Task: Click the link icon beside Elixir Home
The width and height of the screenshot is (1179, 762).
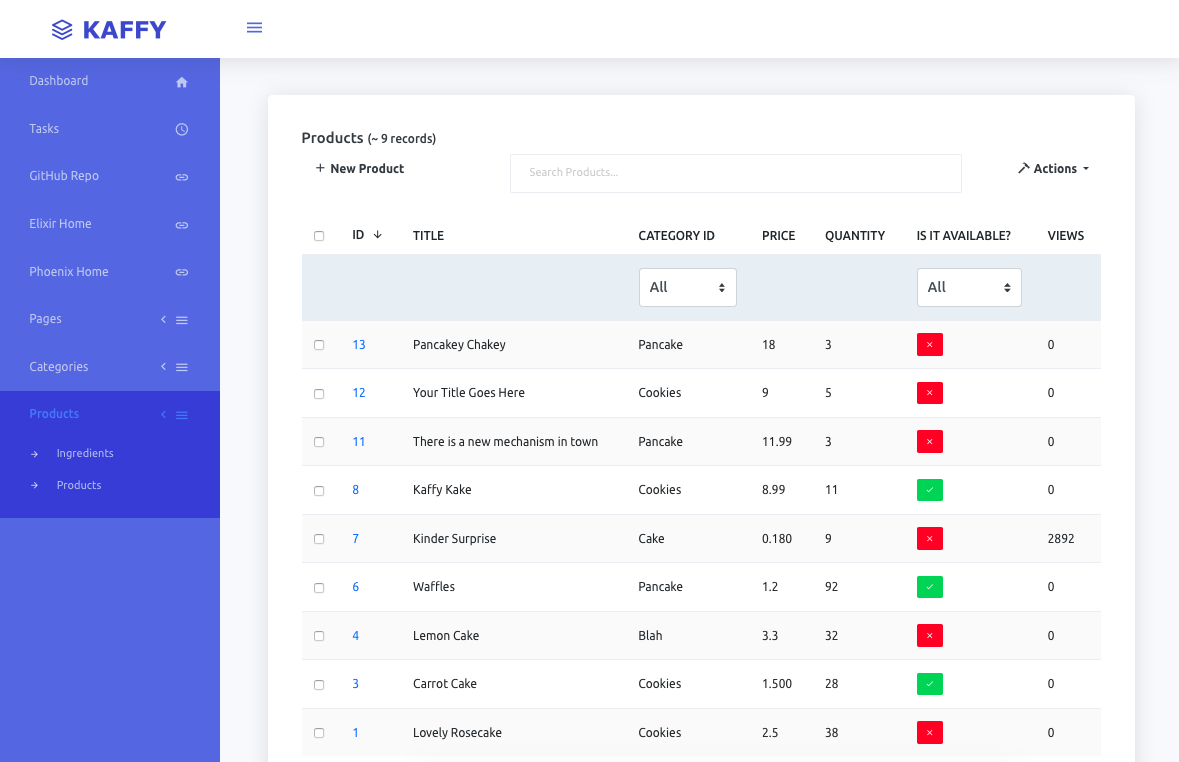Action: (182, 225)
